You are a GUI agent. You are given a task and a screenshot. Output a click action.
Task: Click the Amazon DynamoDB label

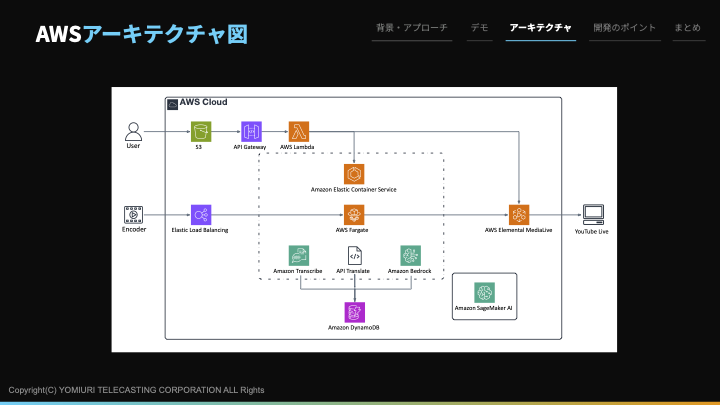coord(354,327)
